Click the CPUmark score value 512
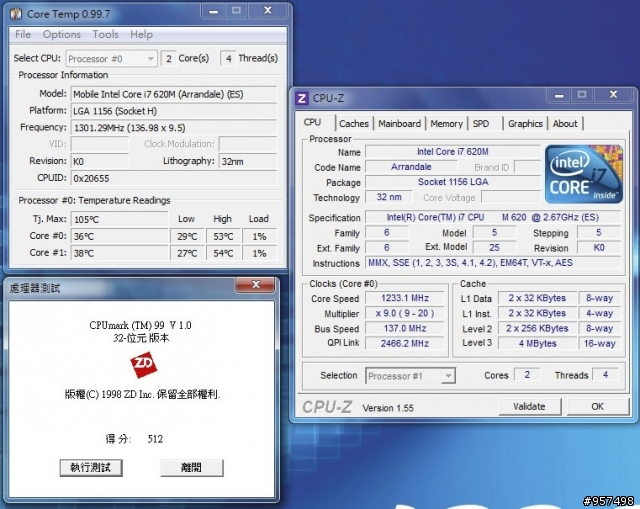This screenshot has height=509, width=640. click(x=155, y=439)
